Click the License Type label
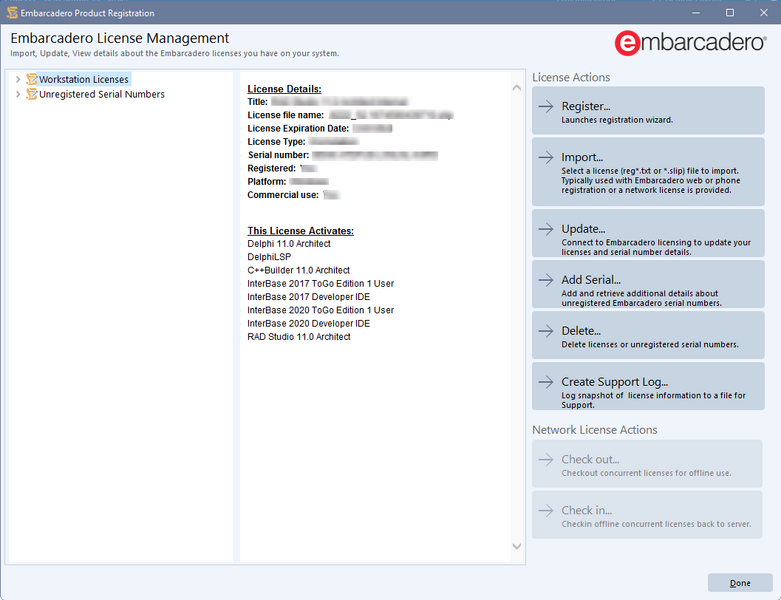The height and width of the screenshot is (600, 781). (276, 141)
